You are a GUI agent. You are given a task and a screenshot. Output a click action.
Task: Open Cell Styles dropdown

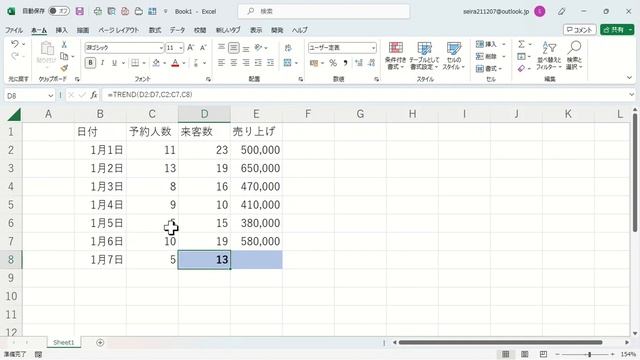click(453, 56)
